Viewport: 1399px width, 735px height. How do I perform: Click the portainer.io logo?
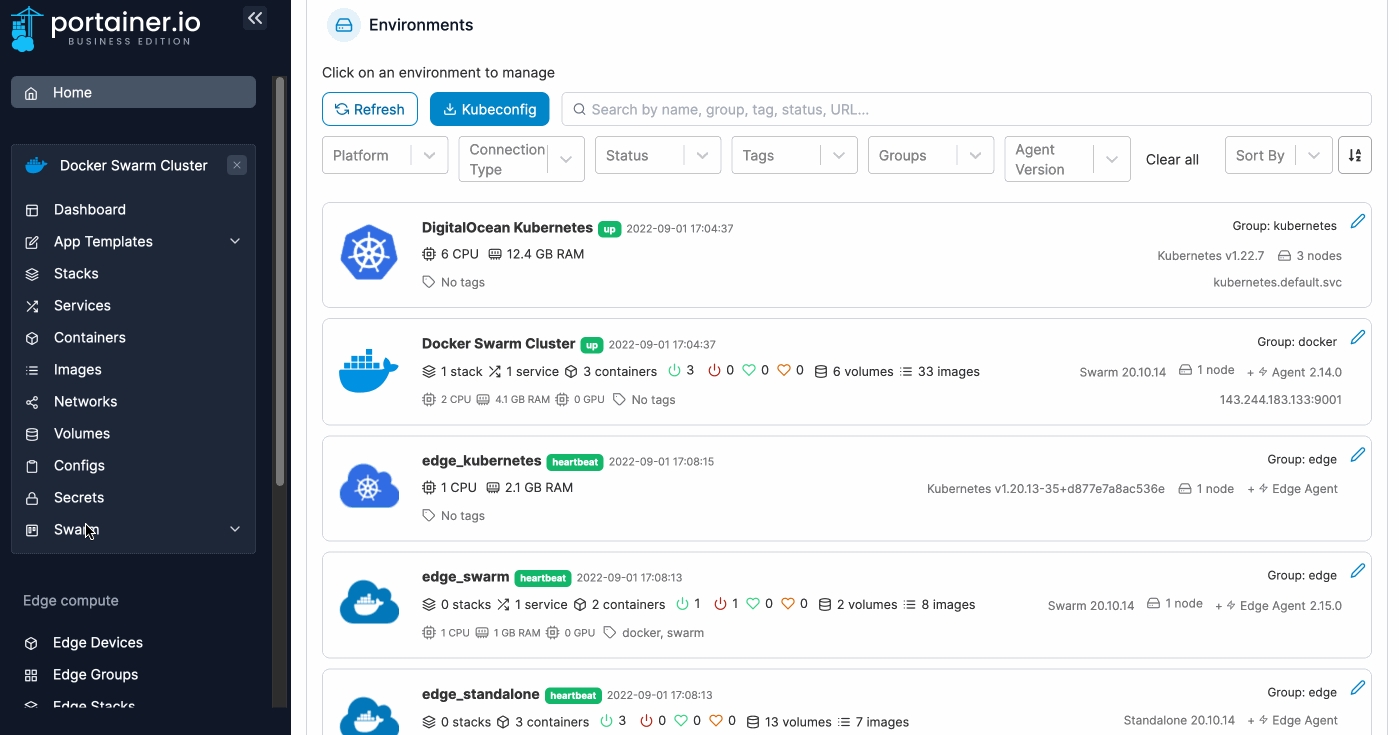click(106, 28)
